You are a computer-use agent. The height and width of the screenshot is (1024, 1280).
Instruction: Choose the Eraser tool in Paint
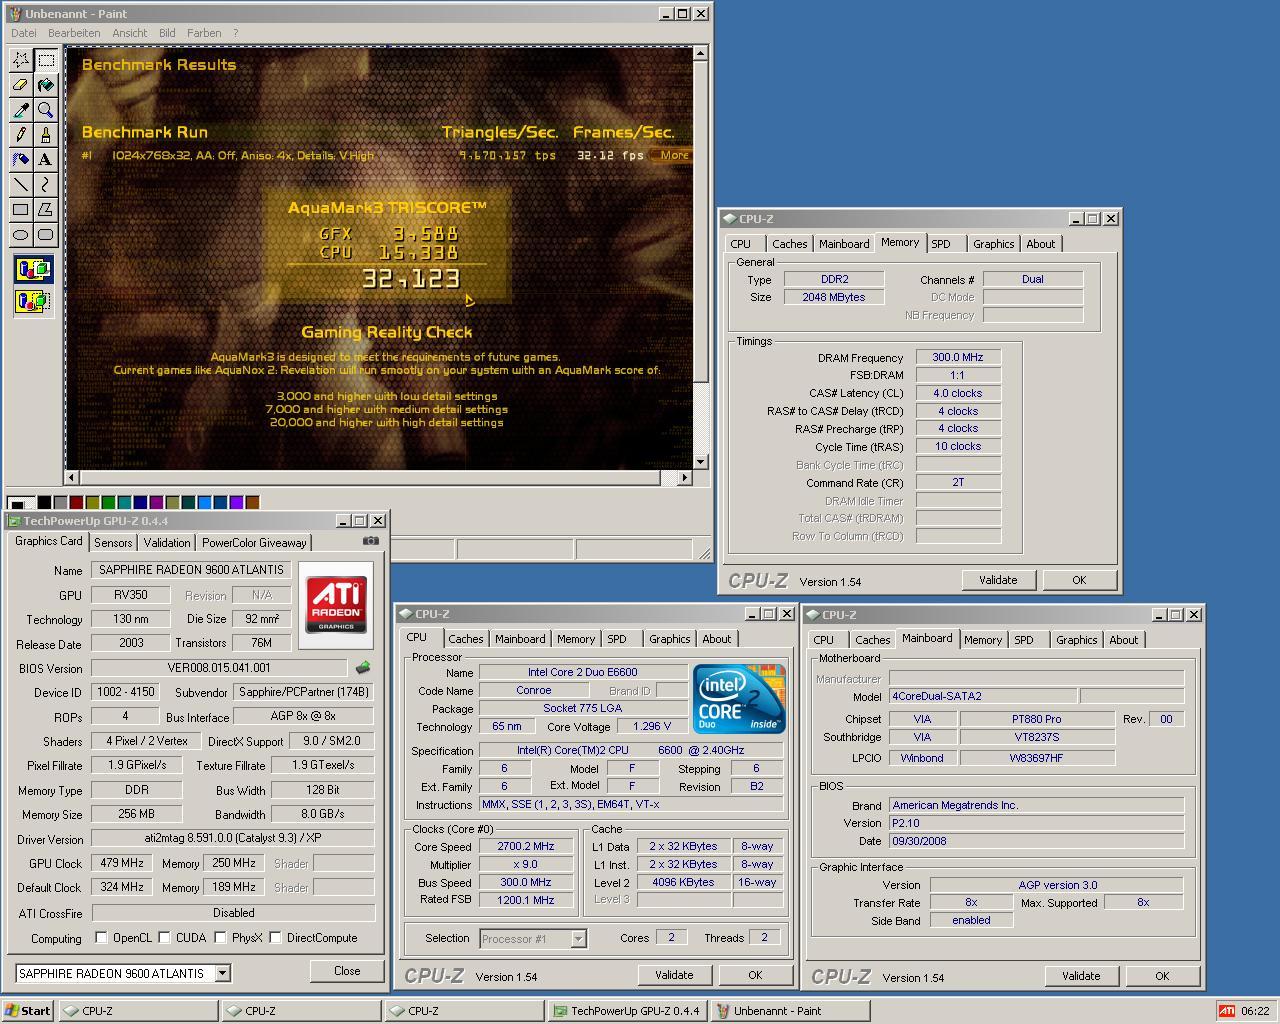(20, 85)
